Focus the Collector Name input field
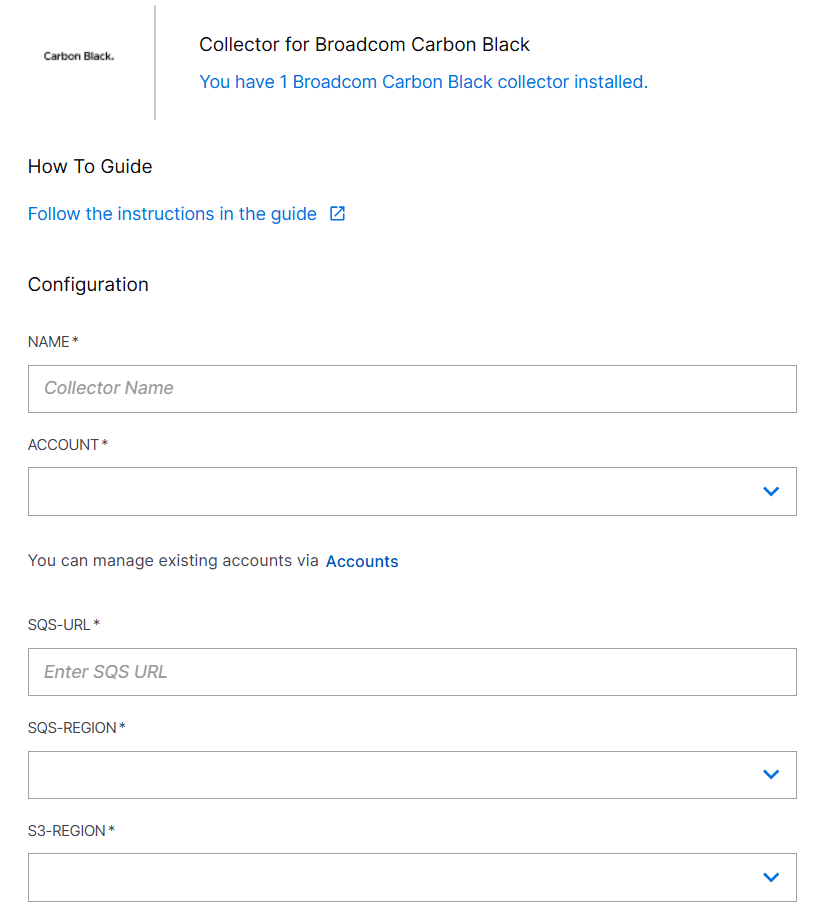 (412, 388)
